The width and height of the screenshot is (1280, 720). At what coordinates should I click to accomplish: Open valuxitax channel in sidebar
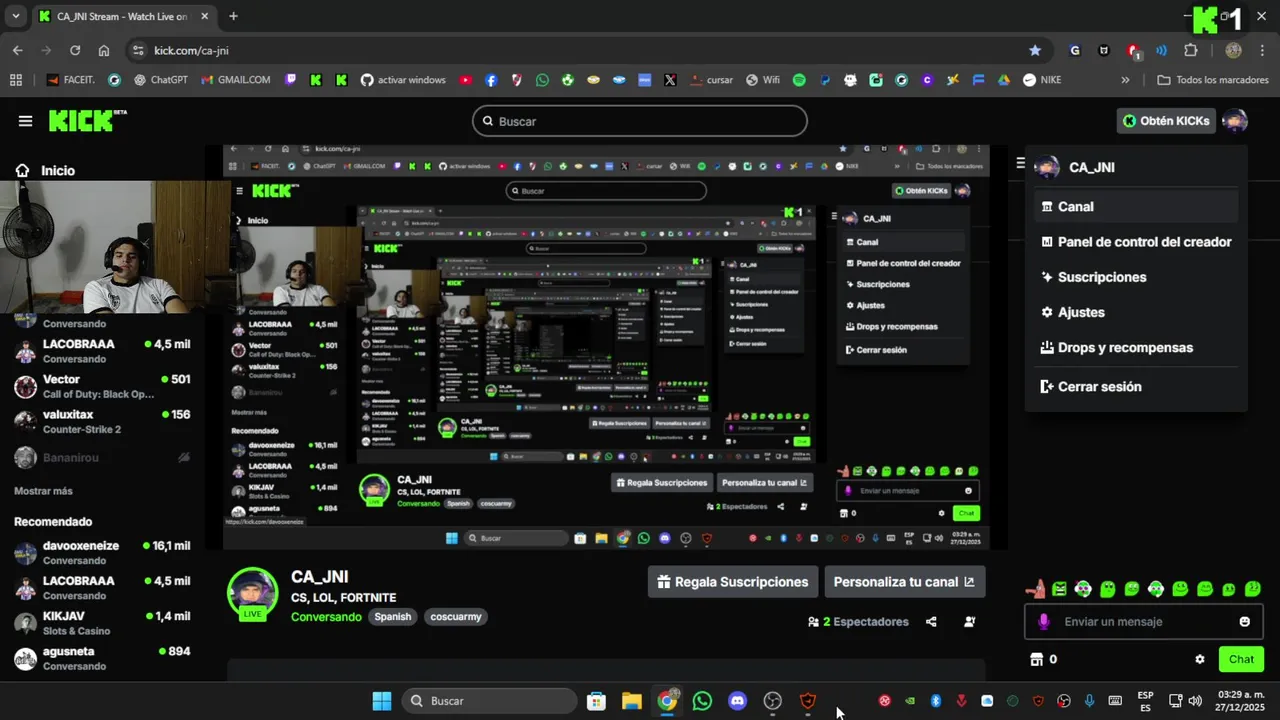102,421
